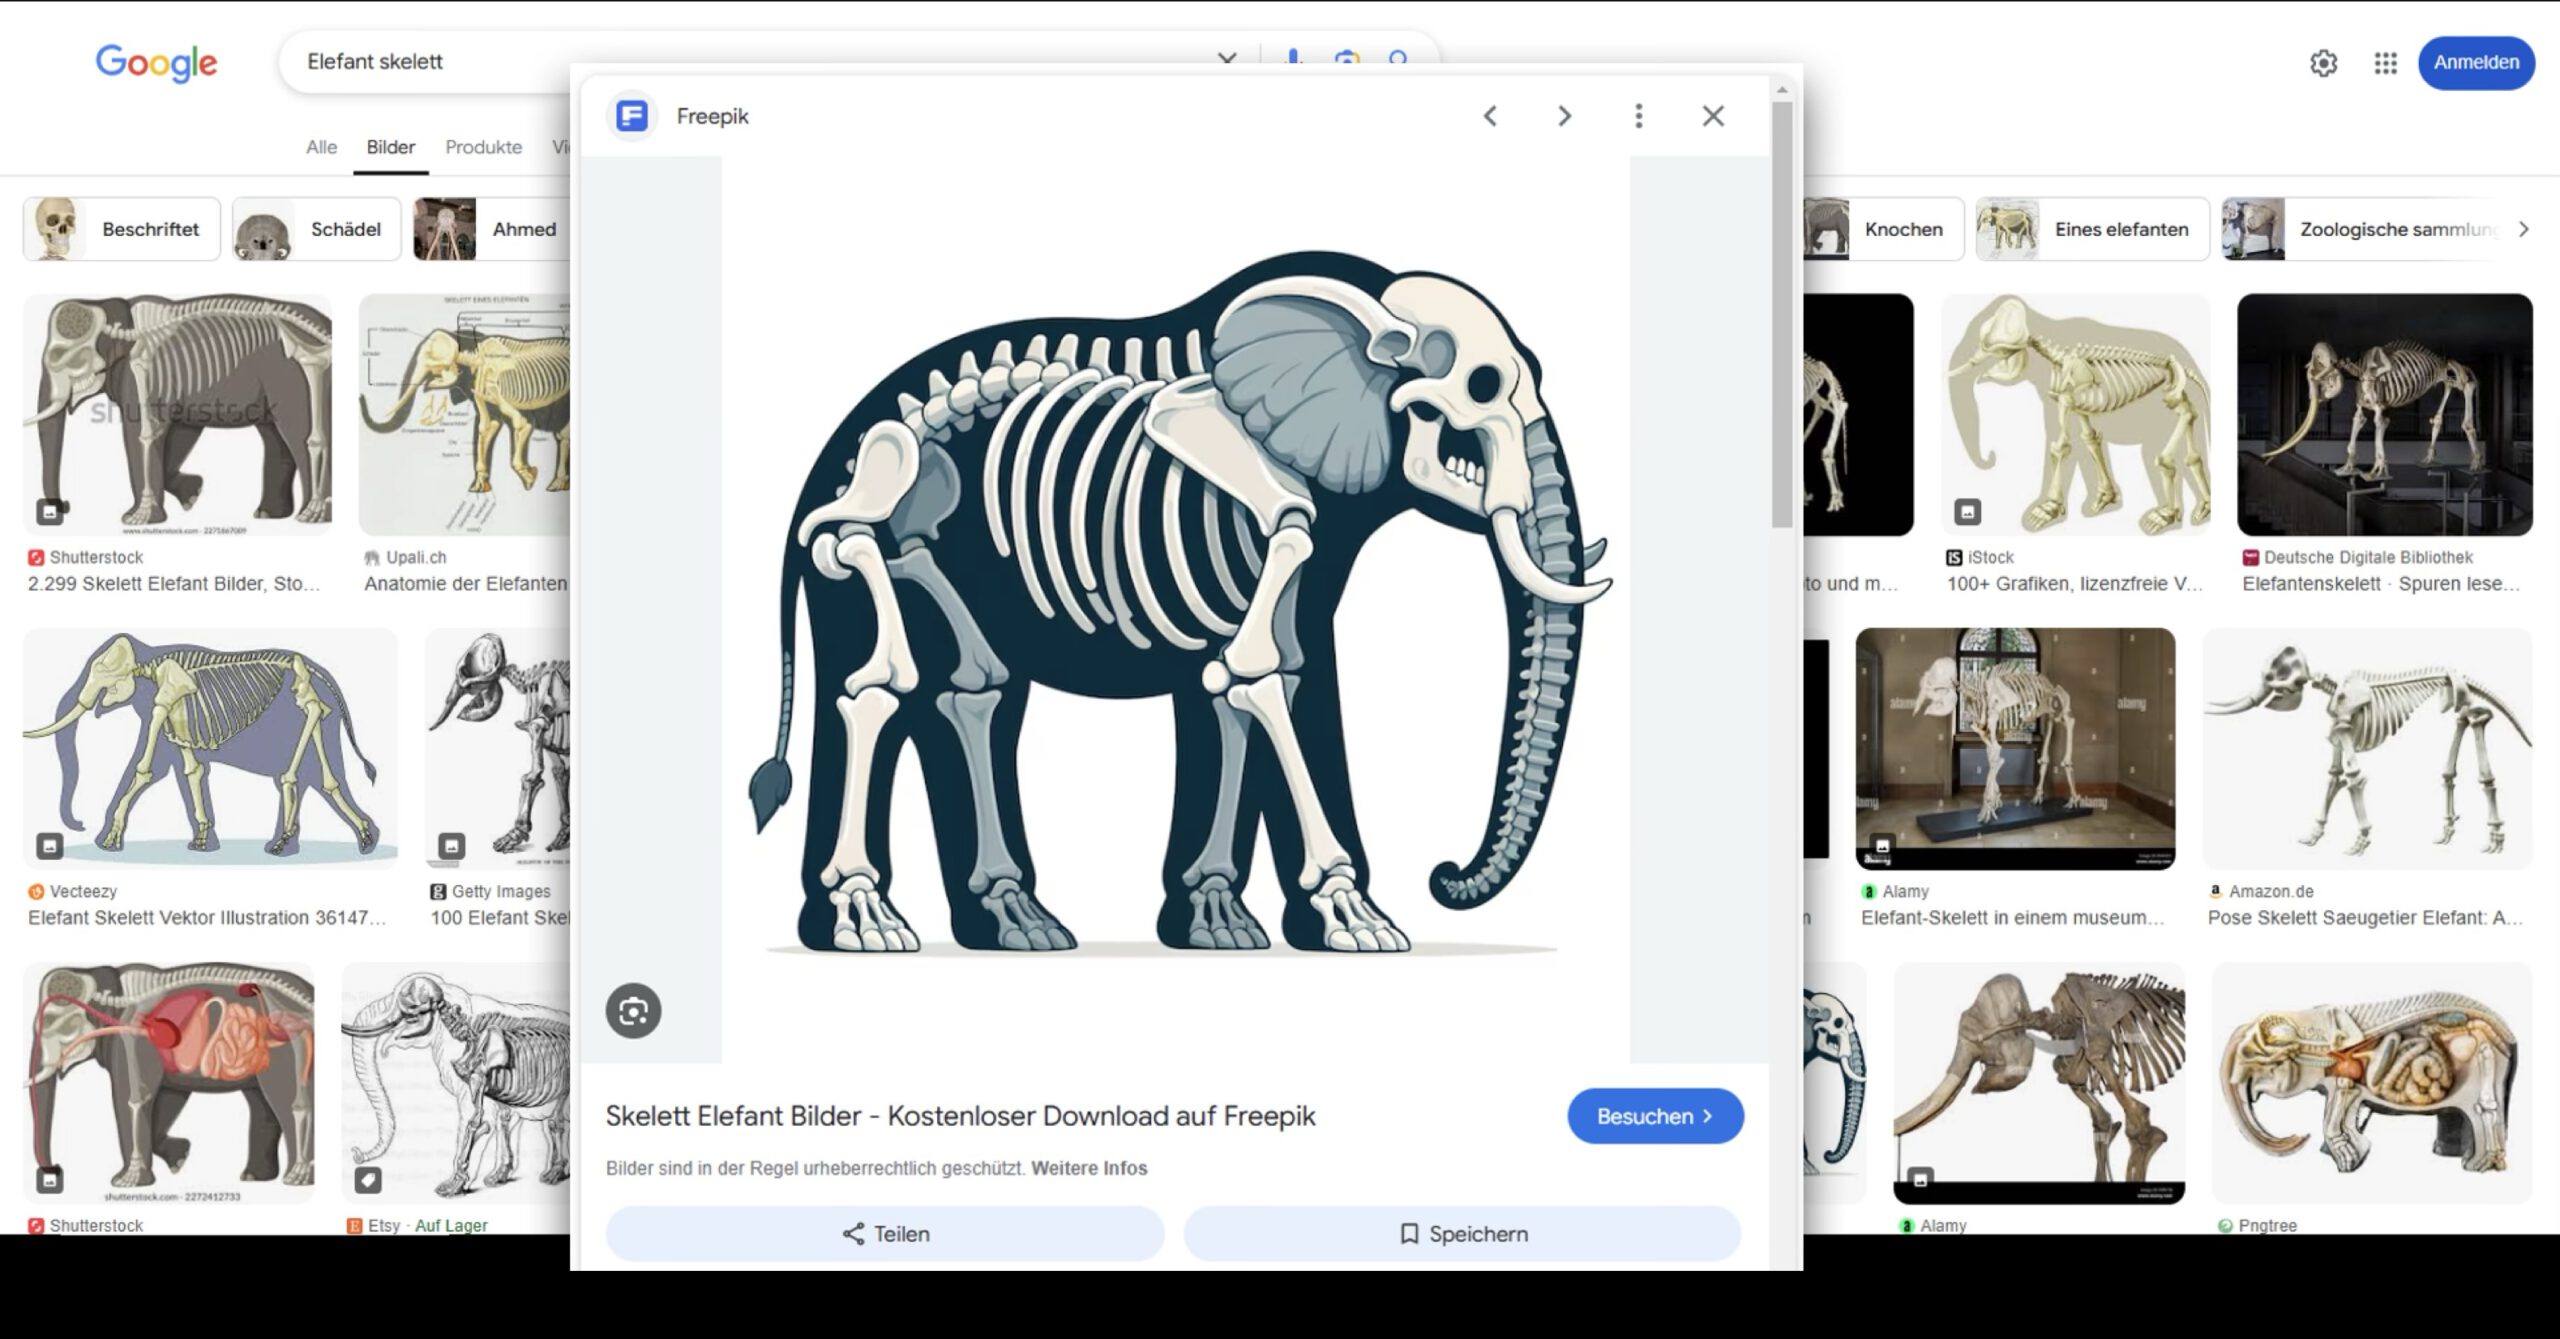Open the Weitere Infos link
This screenshot has height=1339, width=2560.
[1089, 1168]
